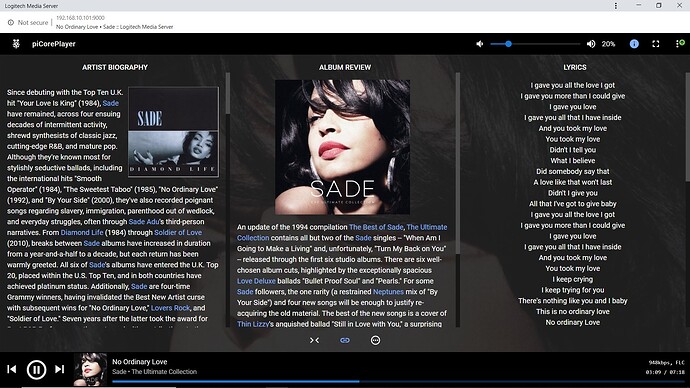
Task: Click the 948kbps, FLC bitrate info
Action: 666,363
